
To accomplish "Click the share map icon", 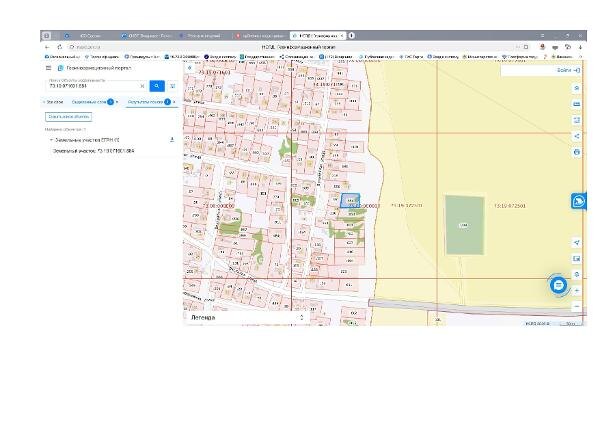I will (577, 136).
